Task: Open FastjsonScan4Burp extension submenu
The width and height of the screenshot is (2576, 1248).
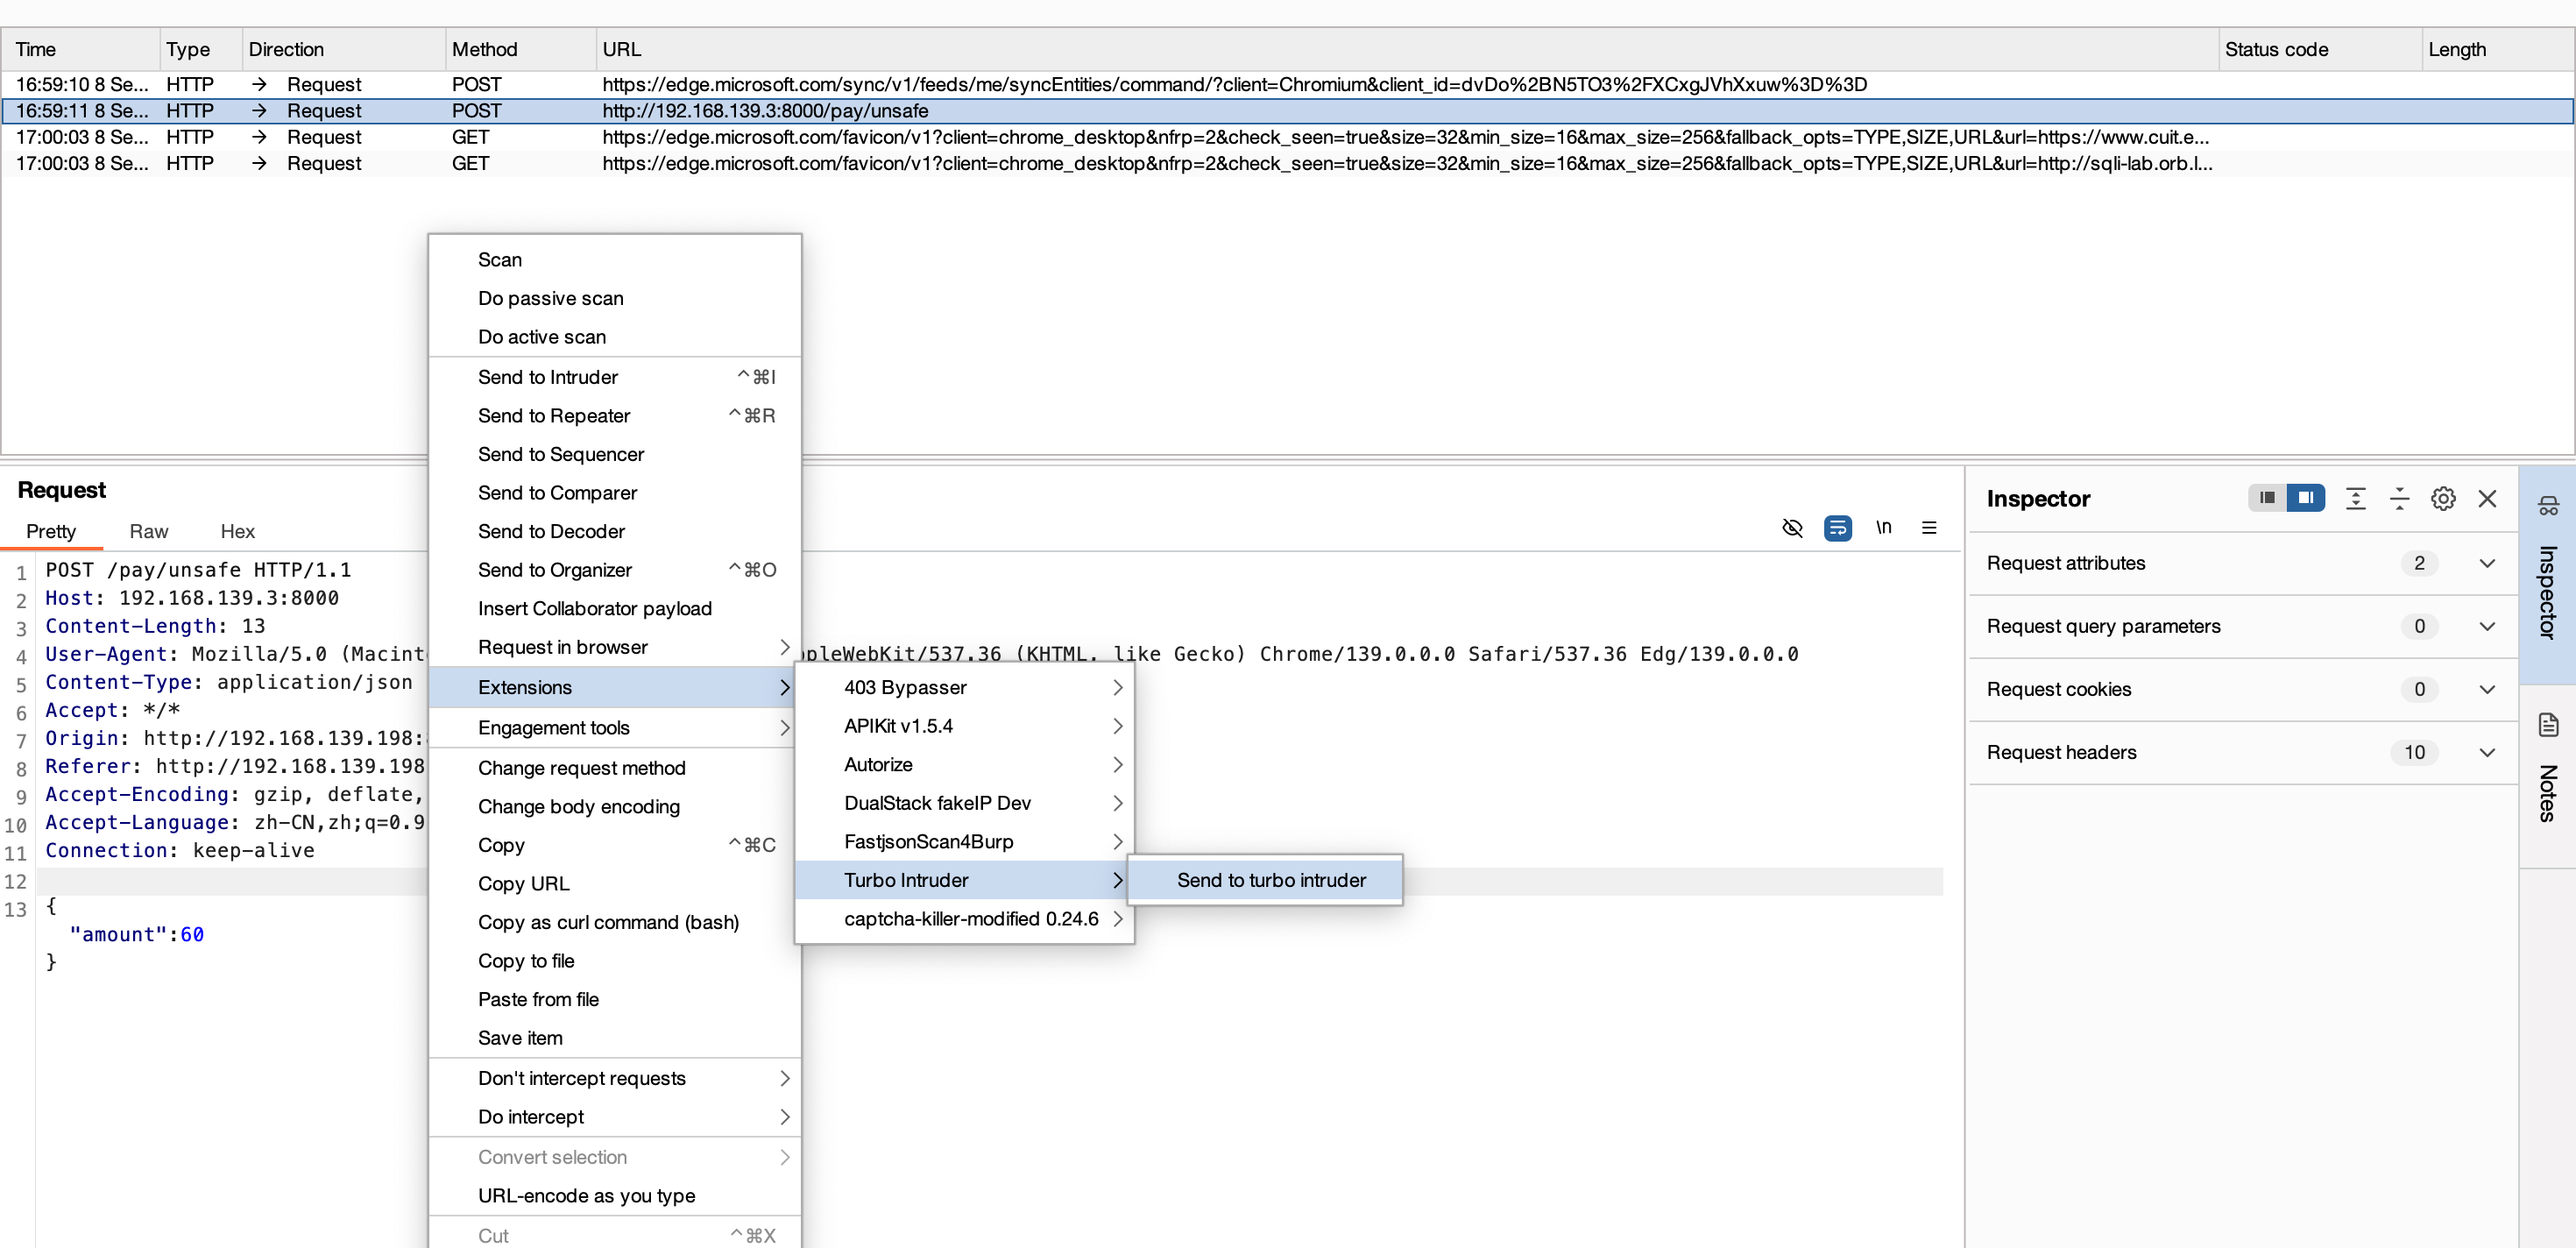Action: (x=965, y=841)
